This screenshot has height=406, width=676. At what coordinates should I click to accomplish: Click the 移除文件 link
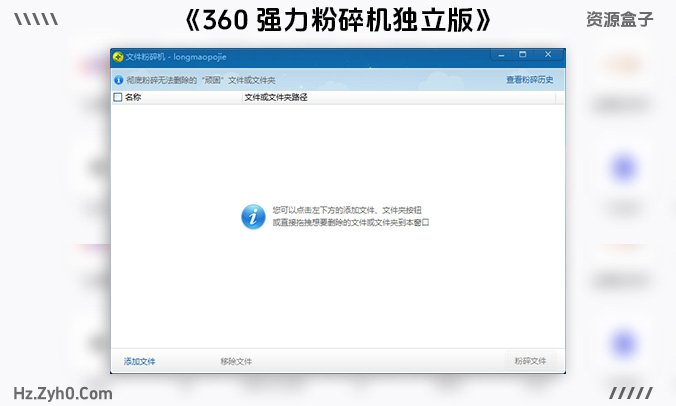[x=236, y=361]
